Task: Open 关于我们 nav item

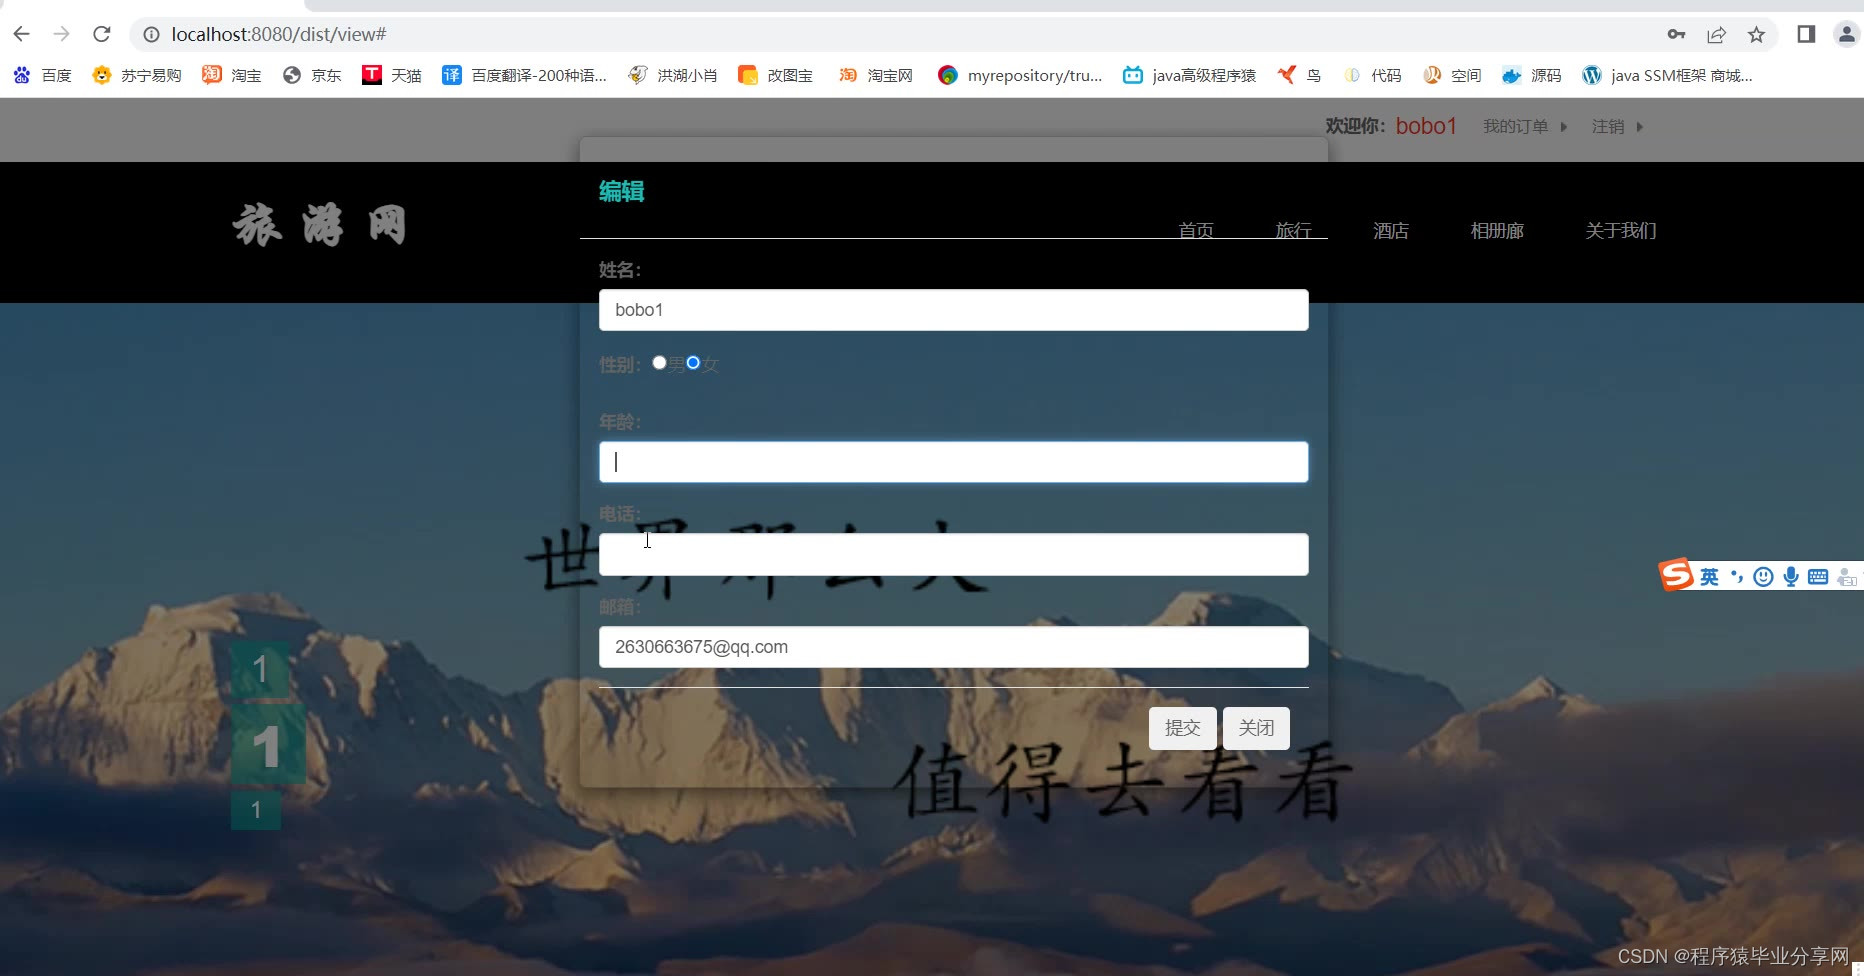Action: (x=1621, y=230)
